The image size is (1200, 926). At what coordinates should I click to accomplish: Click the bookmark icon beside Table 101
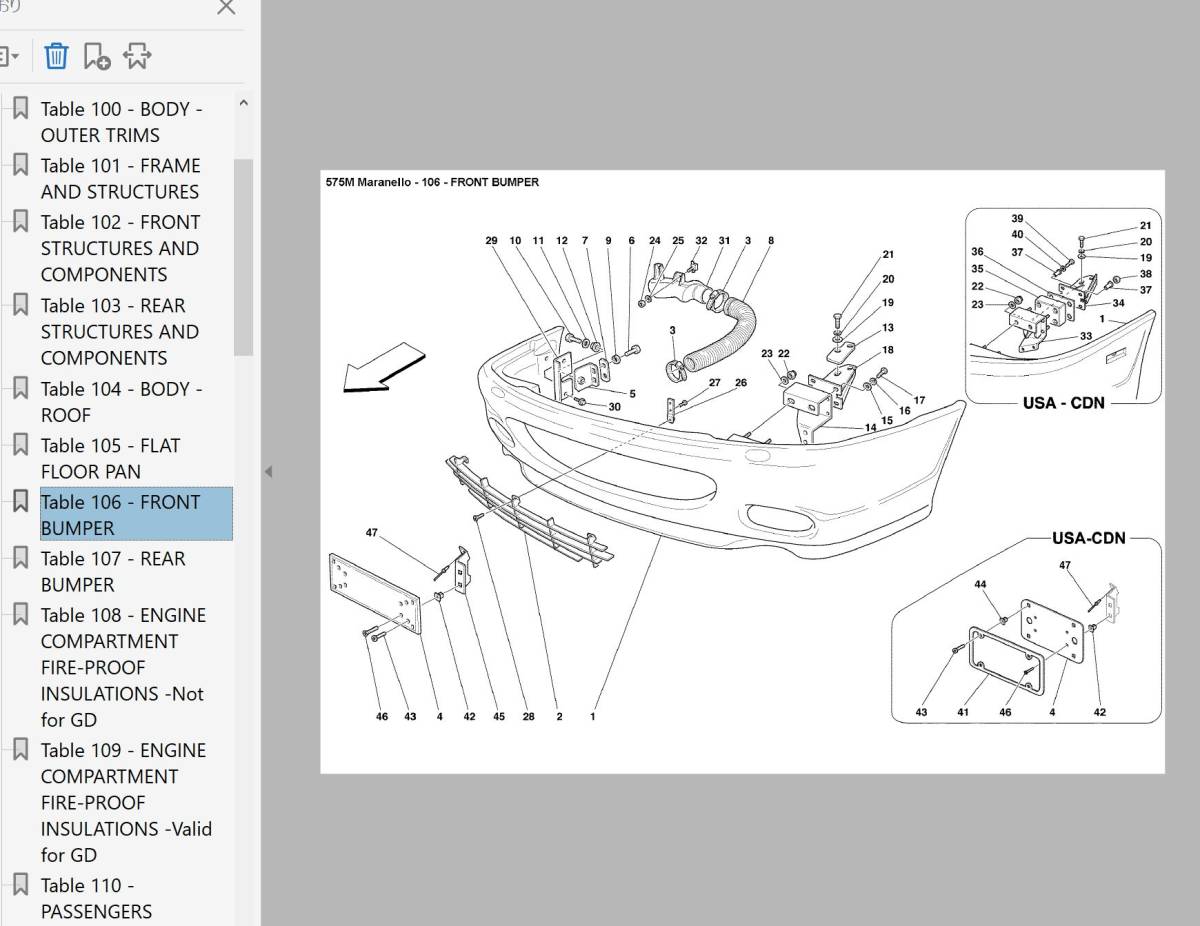[x=20, y=165]
